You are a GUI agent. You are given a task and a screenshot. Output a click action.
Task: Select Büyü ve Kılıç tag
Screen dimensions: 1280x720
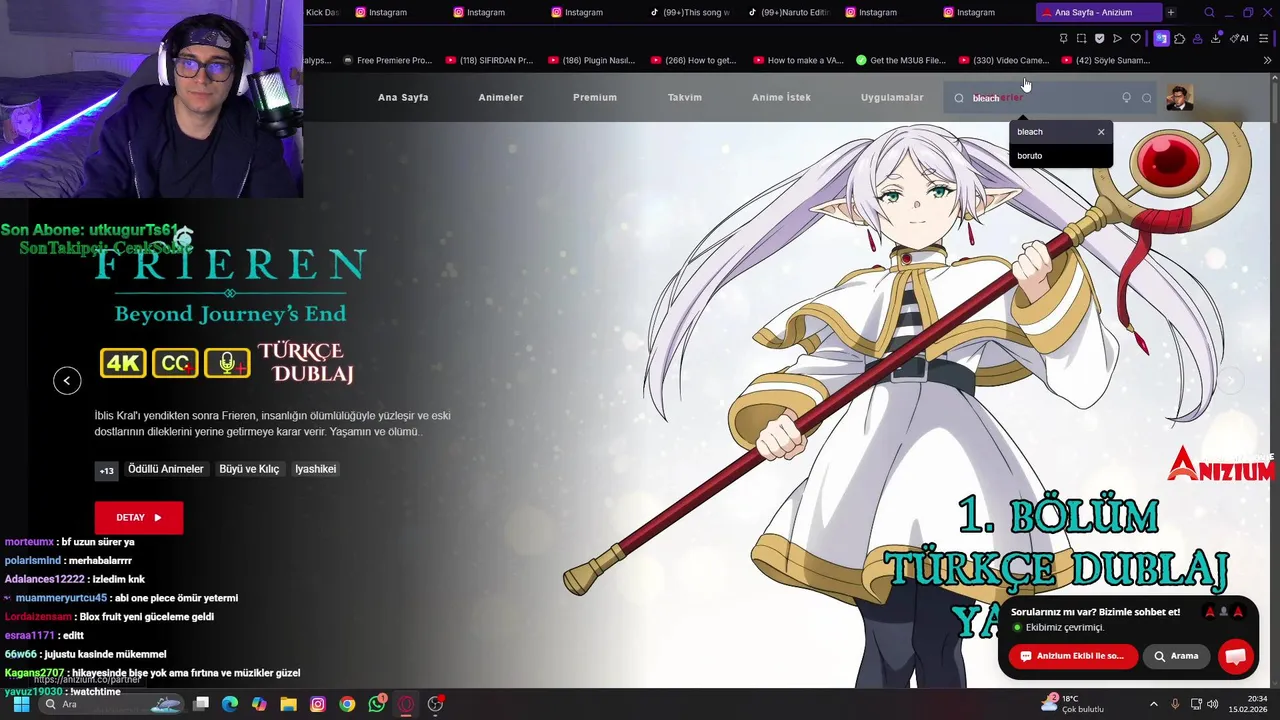tap(249, 469)
